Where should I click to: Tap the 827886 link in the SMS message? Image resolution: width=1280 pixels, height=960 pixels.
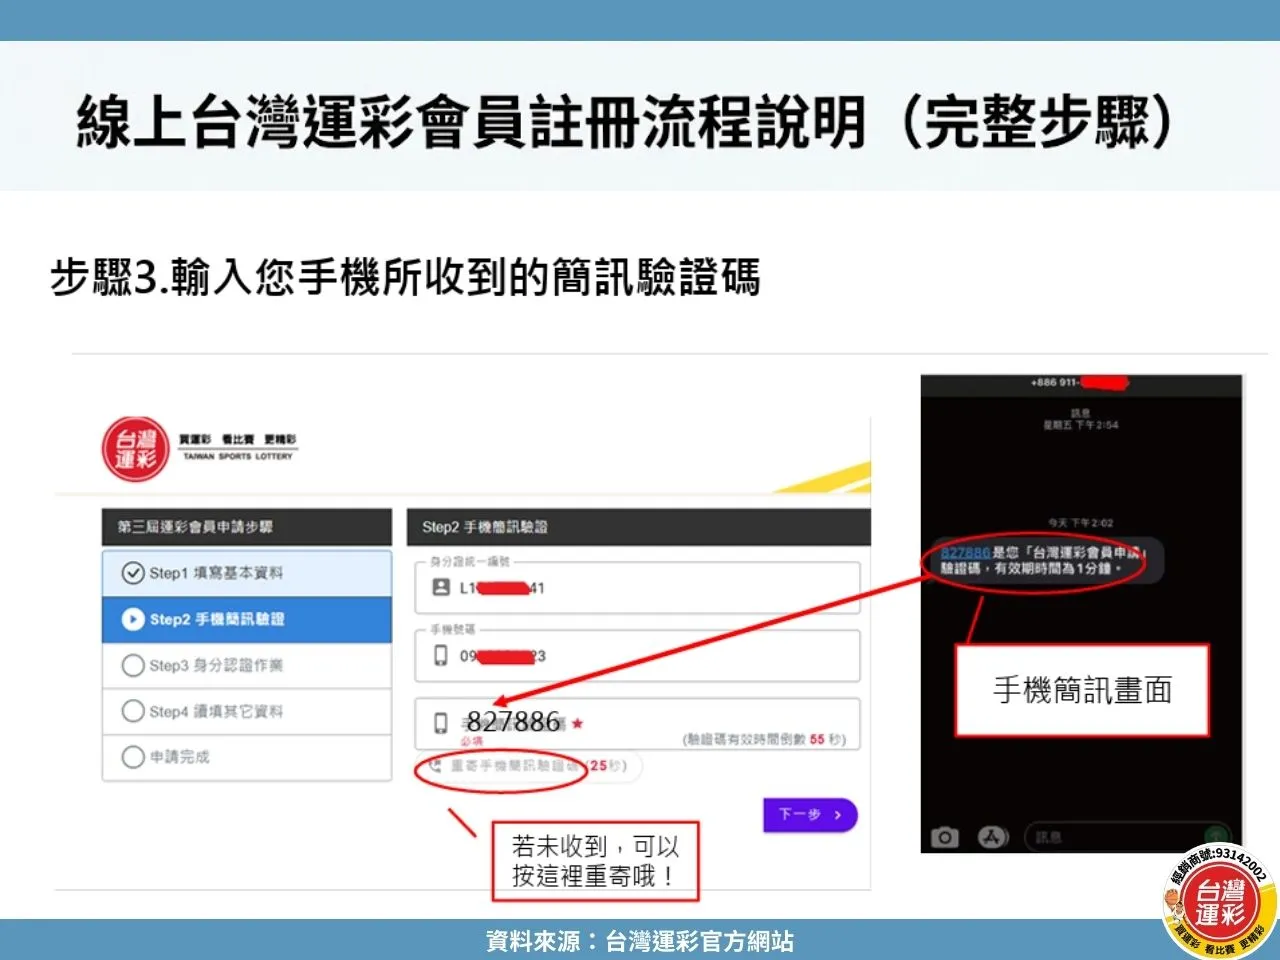pos(965,552)
